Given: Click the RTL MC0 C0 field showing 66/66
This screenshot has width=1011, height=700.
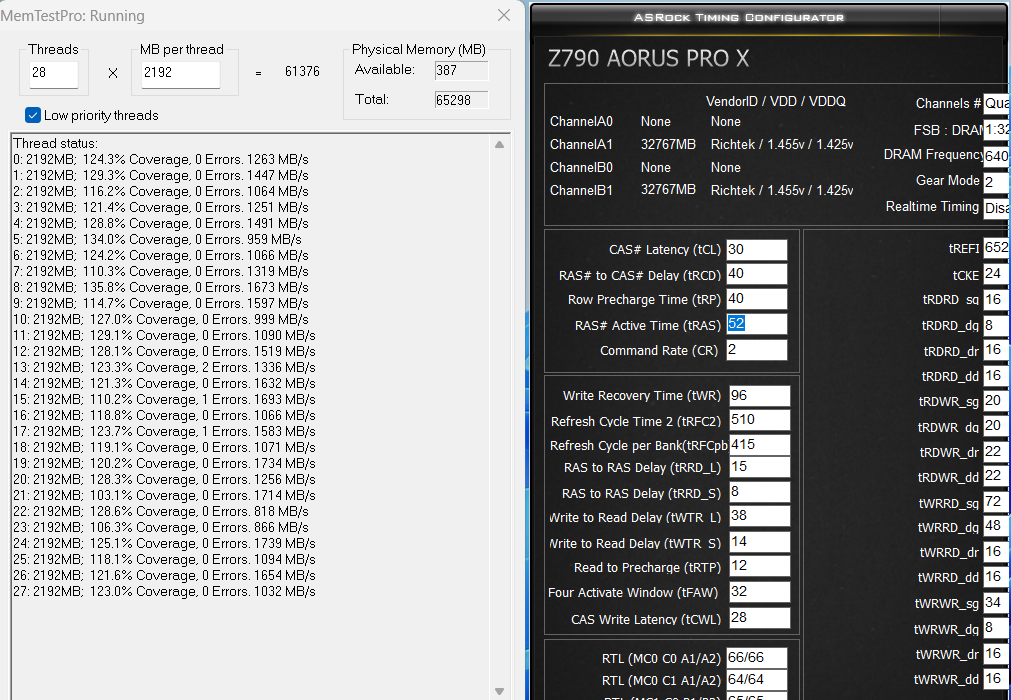Looking at the screenshot, I should click(x=757, y=658).
